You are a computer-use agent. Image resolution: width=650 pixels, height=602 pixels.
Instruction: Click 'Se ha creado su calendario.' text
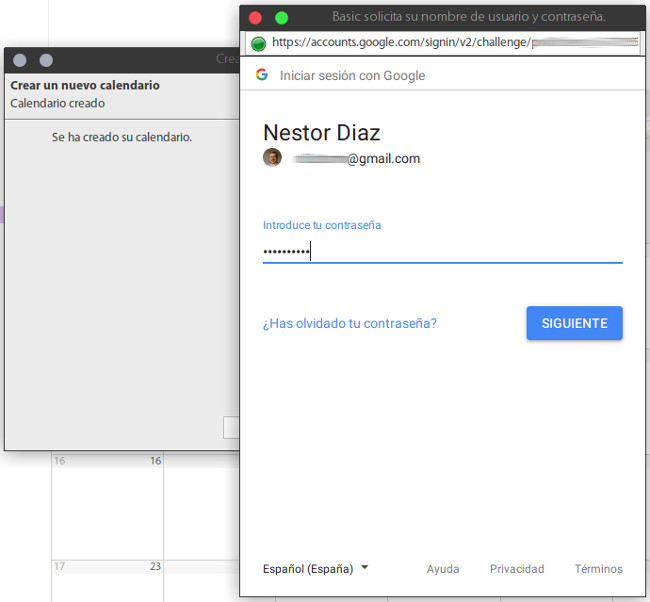[x=121, y=137]
